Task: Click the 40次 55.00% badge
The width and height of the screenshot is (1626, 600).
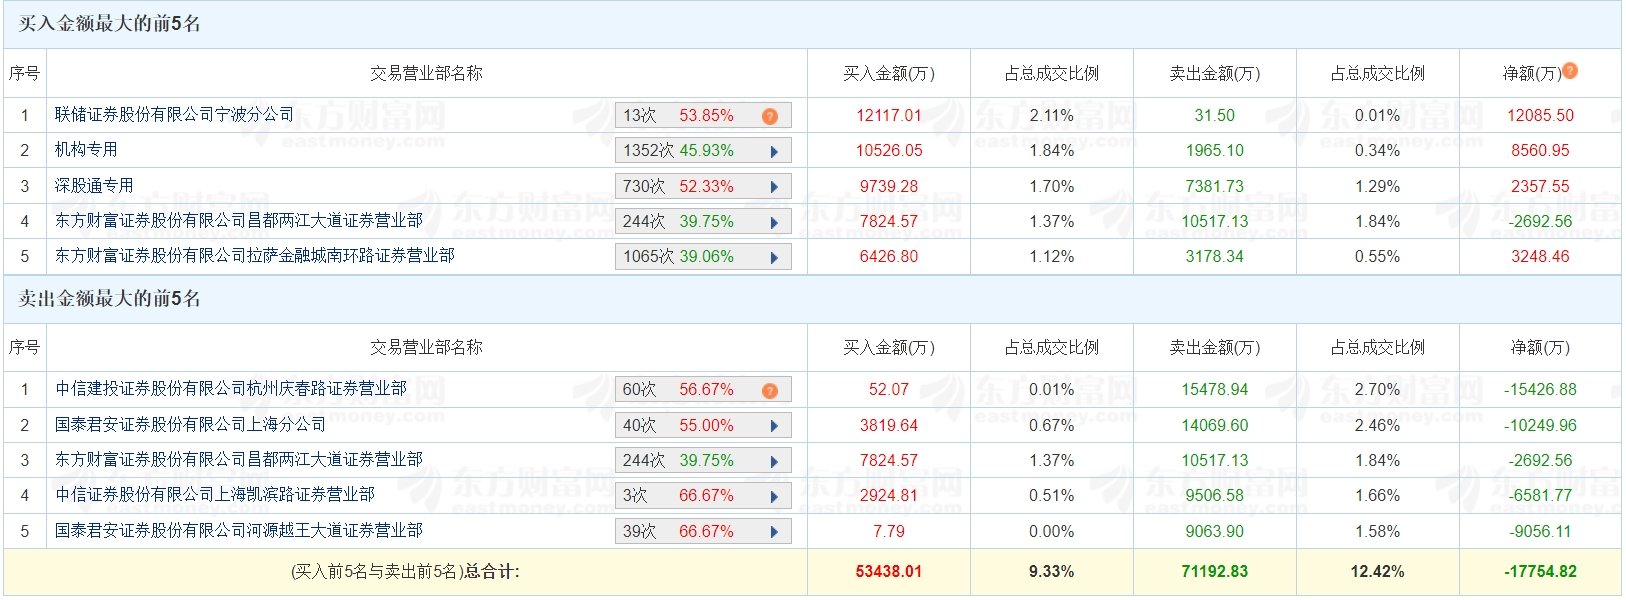Action: [x=703, y=426]
